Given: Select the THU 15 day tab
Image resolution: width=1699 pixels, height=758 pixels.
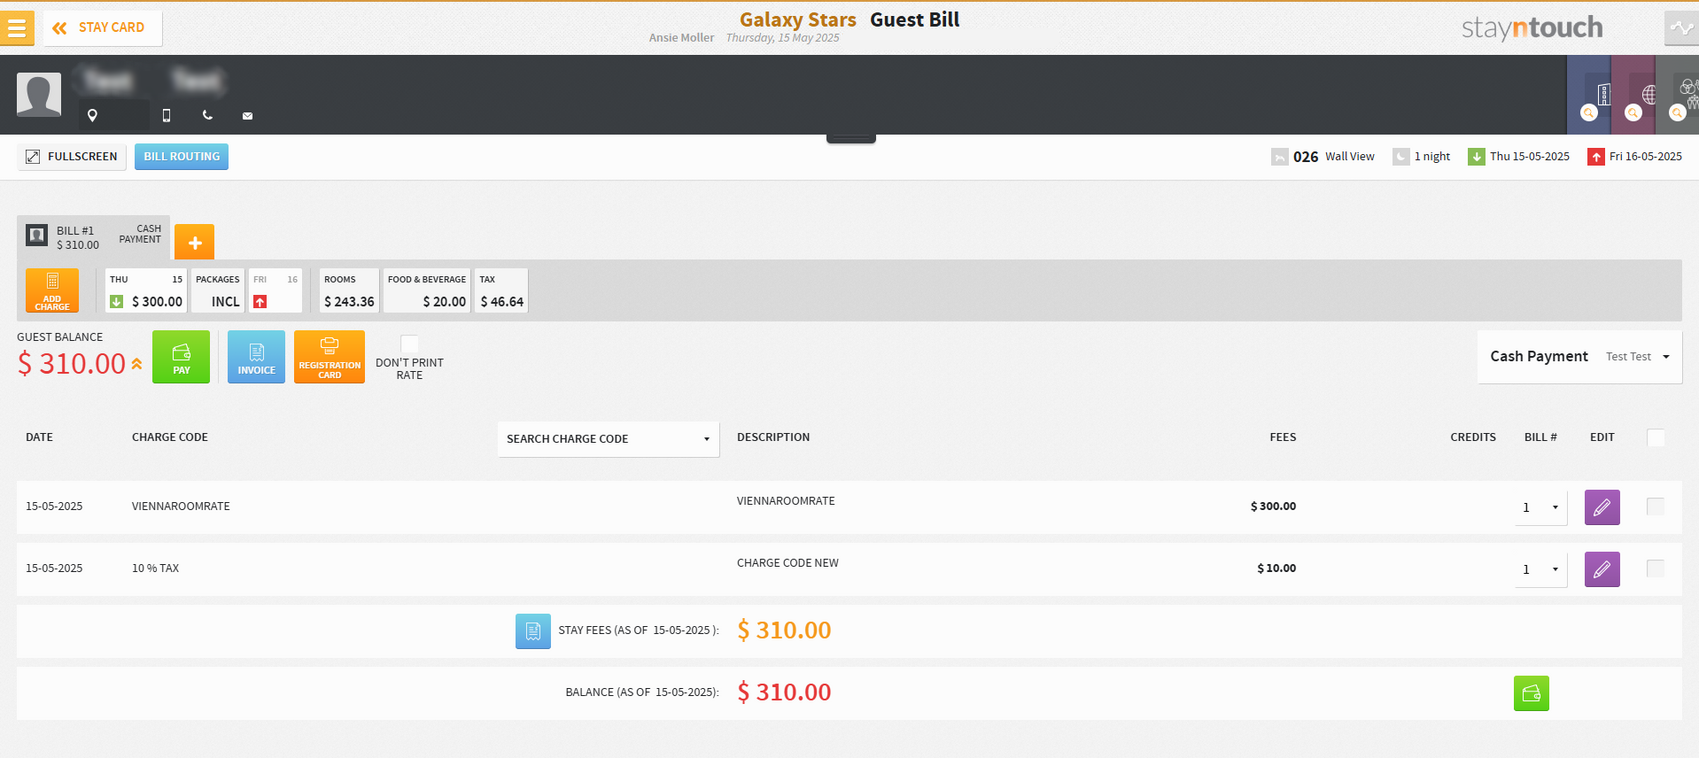Looking at the screenshot, I should pyautogui.click(x=146, y=291).
